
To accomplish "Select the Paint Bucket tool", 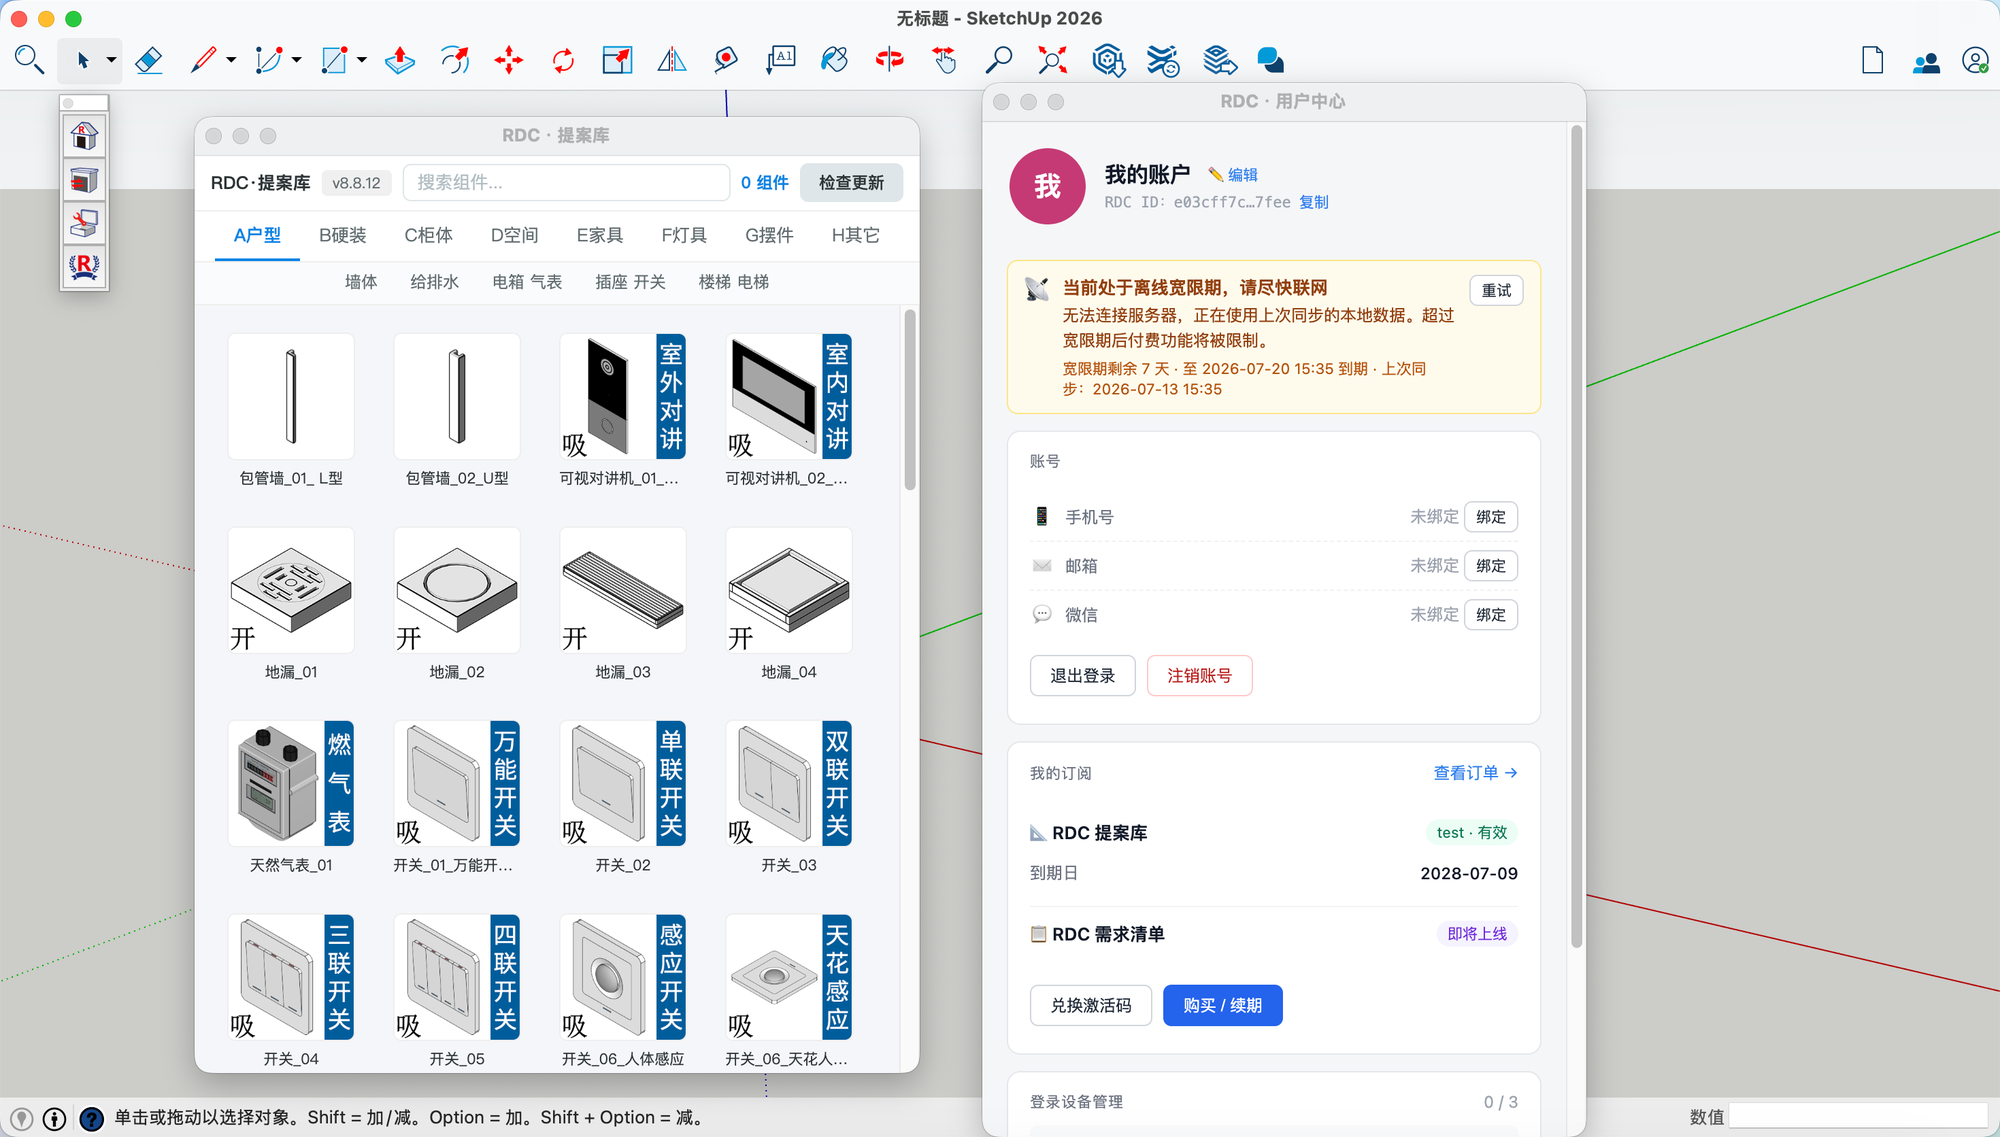I will (835, 60).
